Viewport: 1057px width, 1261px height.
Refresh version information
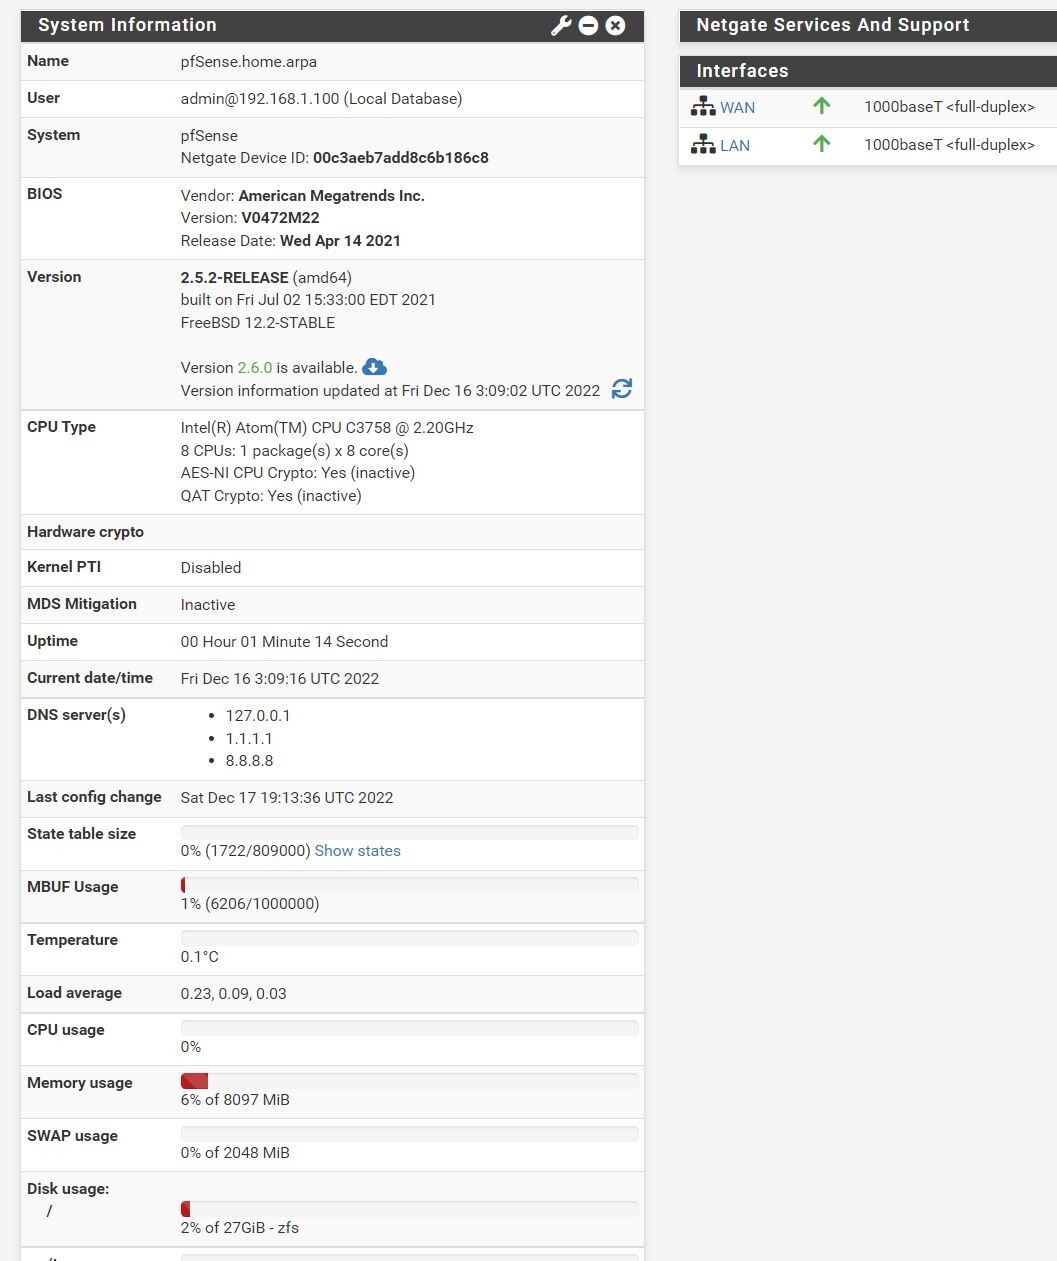coord(622,389)
